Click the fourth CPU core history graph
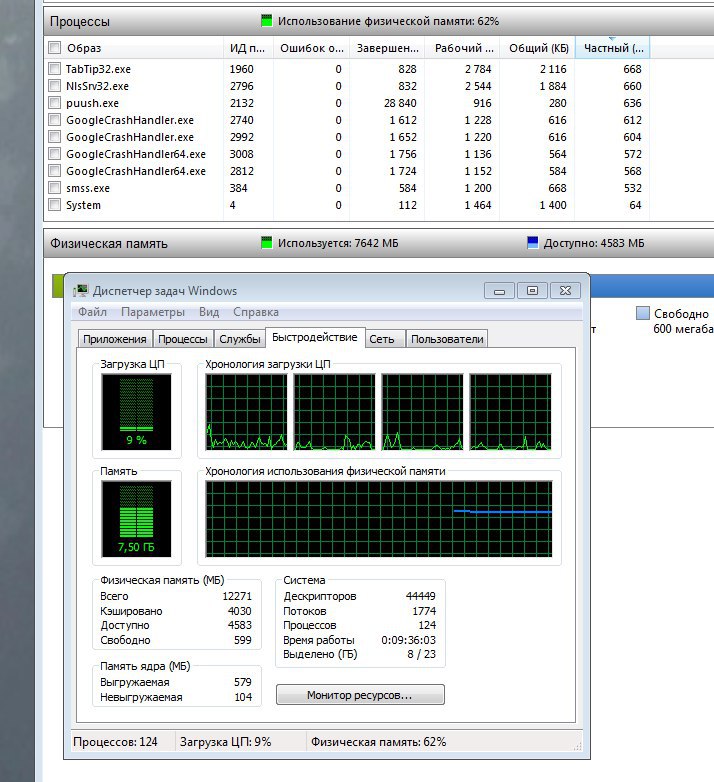714x782 pixels. (x=511, y=412)
